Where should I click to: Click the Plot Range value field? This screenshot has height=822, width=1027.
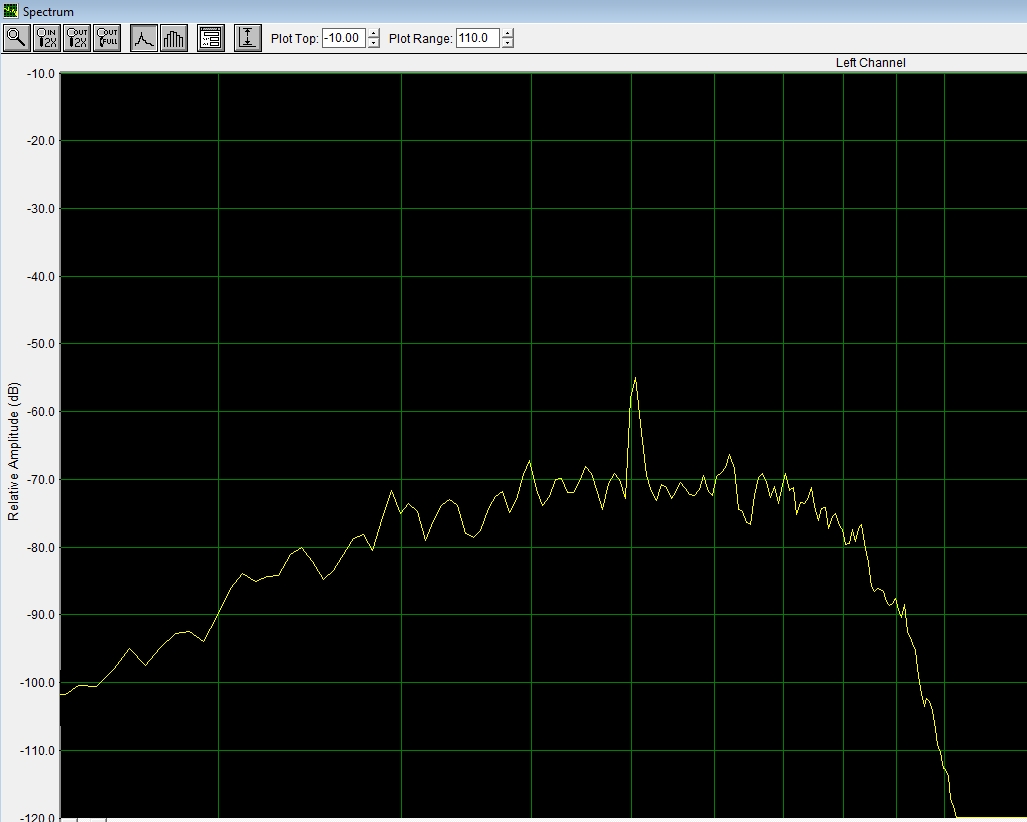(477, 39)
